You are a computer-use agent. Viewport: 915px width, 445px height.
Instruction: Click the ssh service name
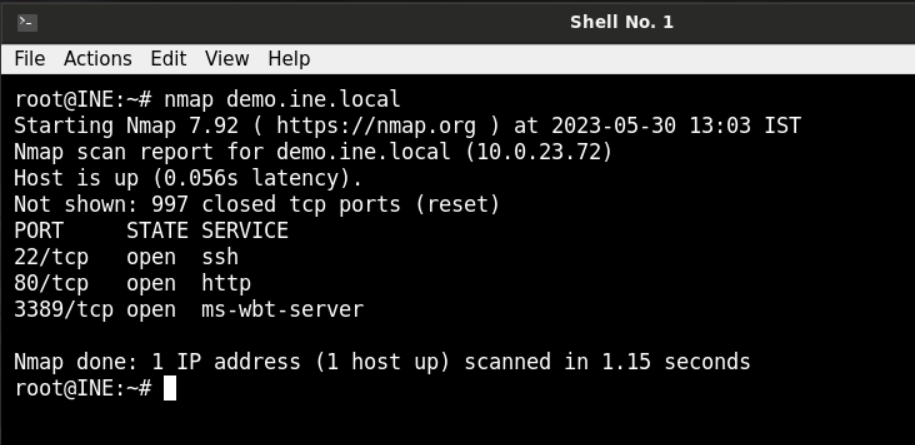tap(220, 257)
